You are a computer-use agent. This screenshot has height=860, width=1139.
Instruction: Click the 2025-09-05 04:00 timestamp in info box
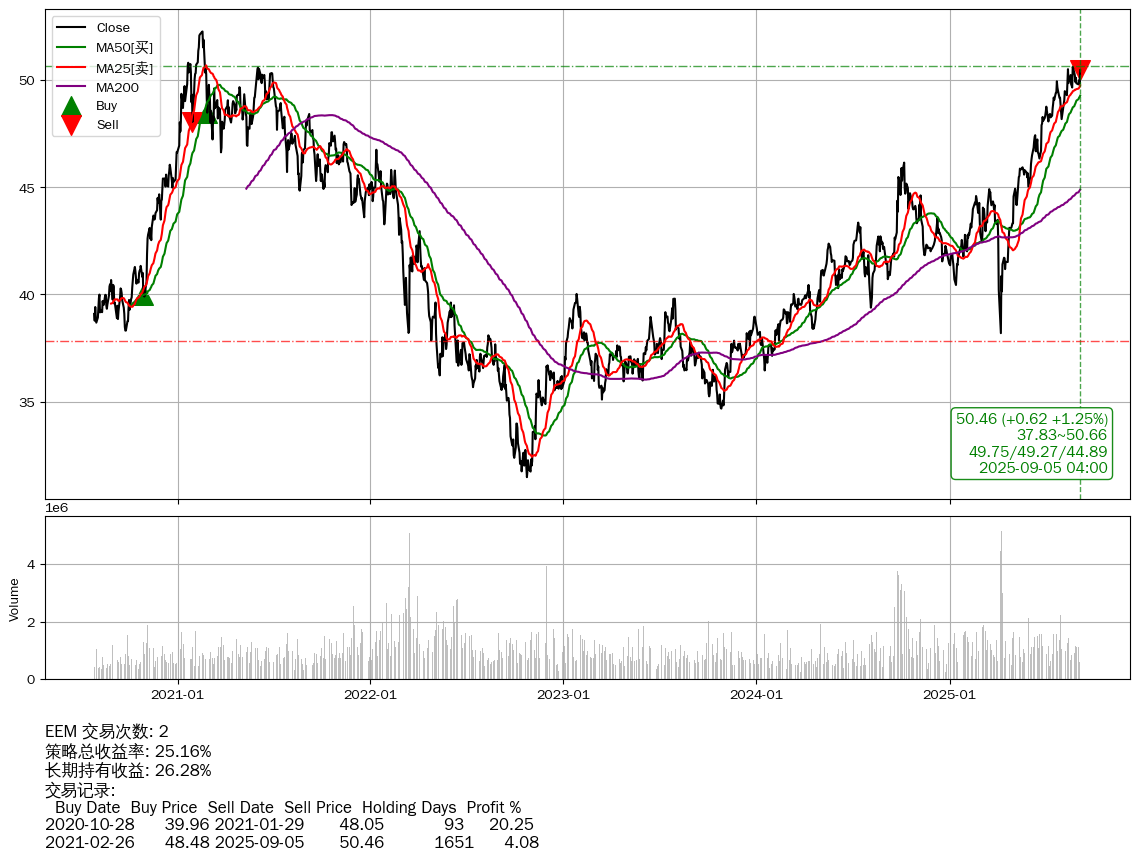point(1043,467)
